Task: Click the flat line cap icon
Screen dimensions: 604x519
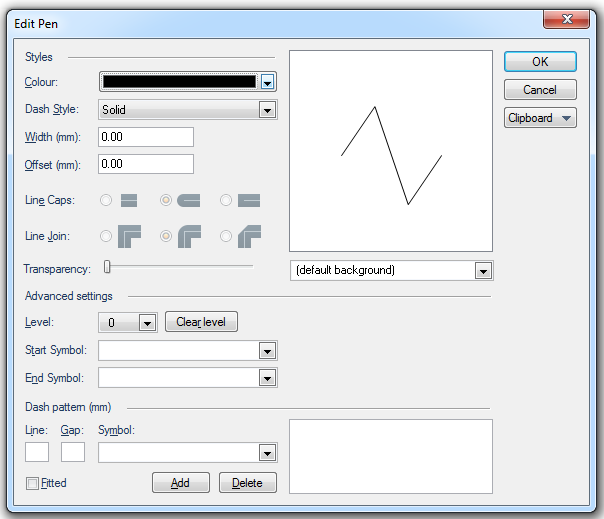Action: pyautogui.click(x=129, y=200)
